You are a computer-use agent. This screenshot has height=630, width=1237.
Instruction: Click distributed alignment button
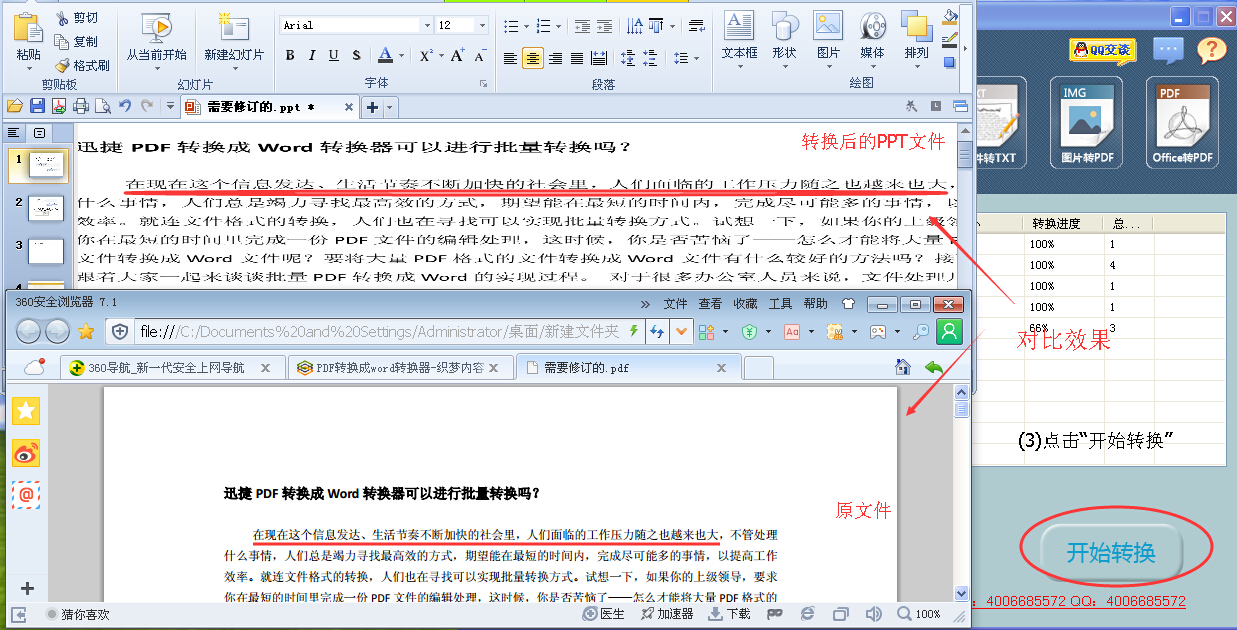point(599,59)
